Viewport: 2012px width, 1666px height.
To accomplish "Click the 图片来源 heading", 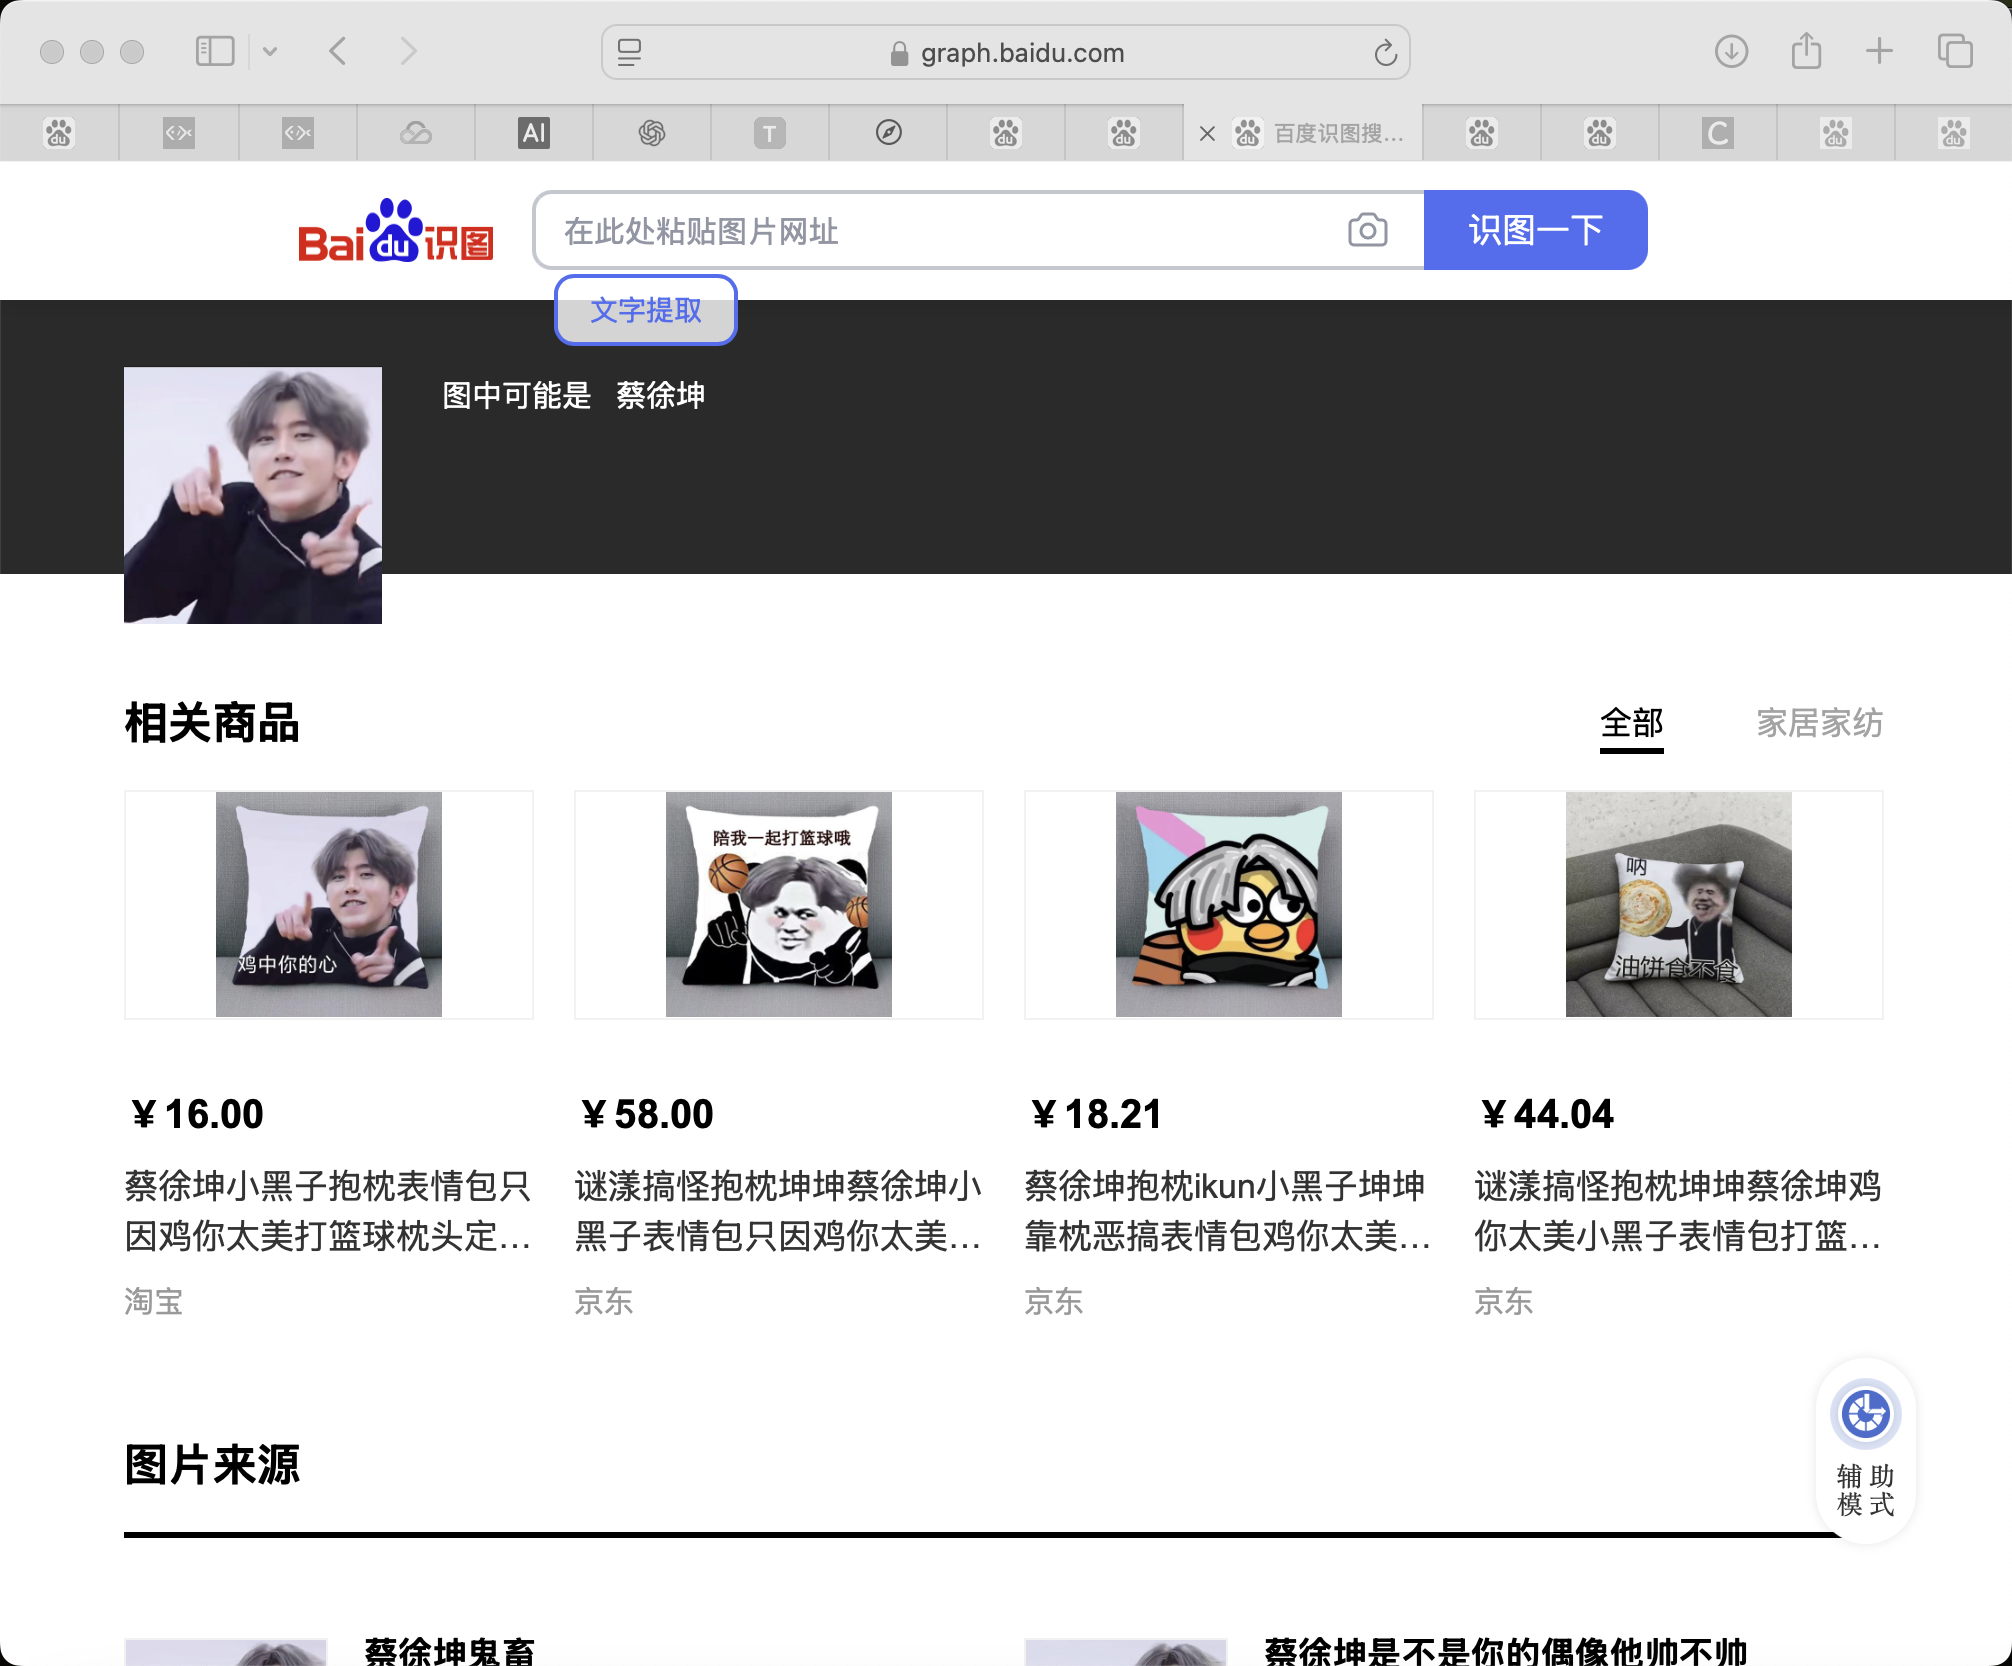I will point(212,1465).
